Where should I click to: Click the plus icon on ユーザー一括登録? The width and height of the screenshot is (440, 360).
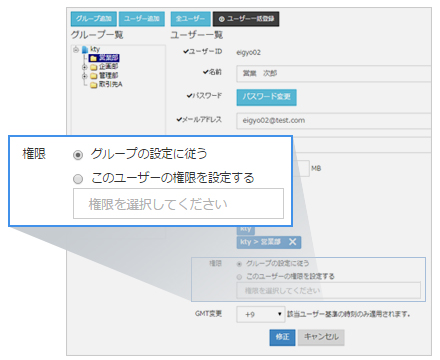point(221,19)
